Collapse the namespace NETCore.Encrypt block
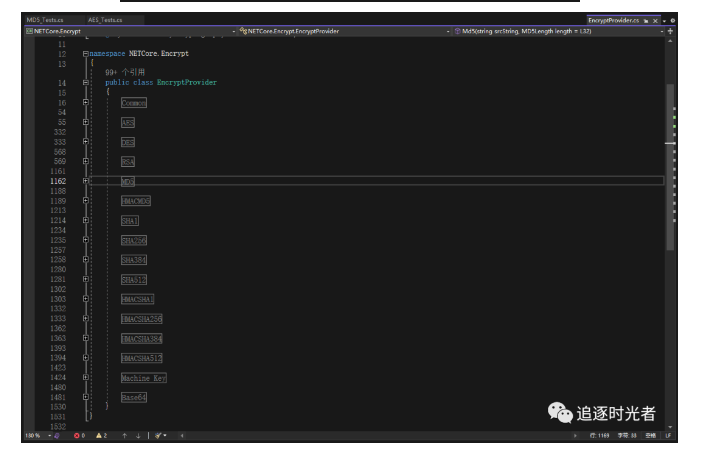This screenshot has height=457, width=706. tap(86, 54)
